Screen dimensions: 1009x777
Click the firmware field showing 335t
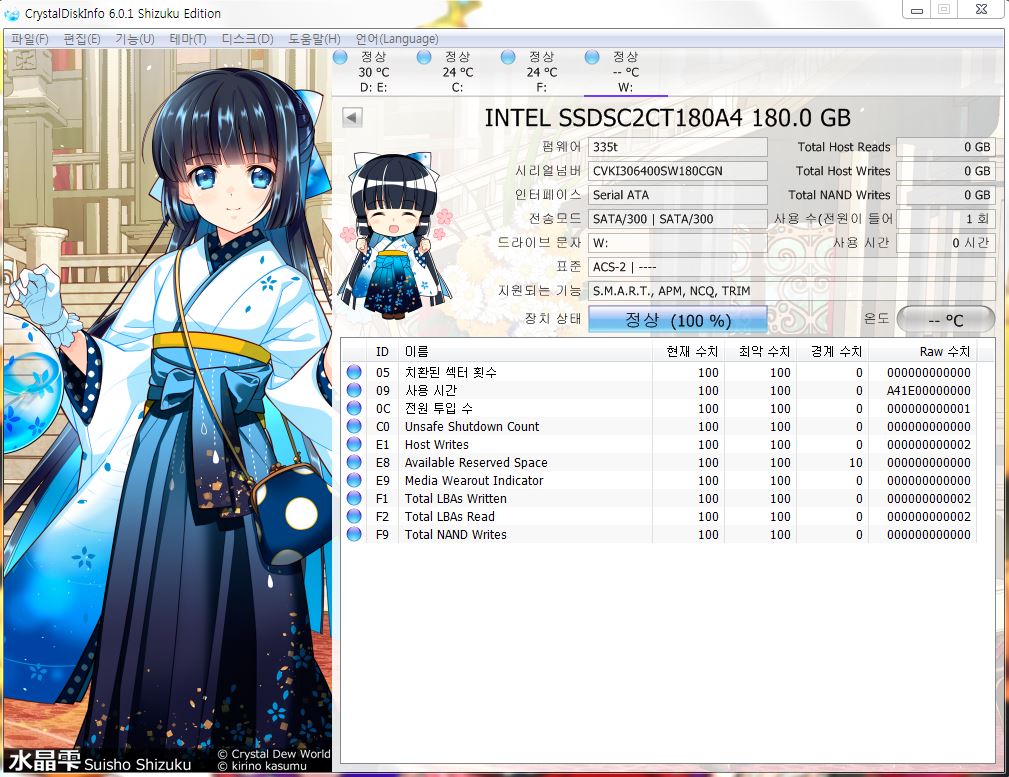coord(678,147)
